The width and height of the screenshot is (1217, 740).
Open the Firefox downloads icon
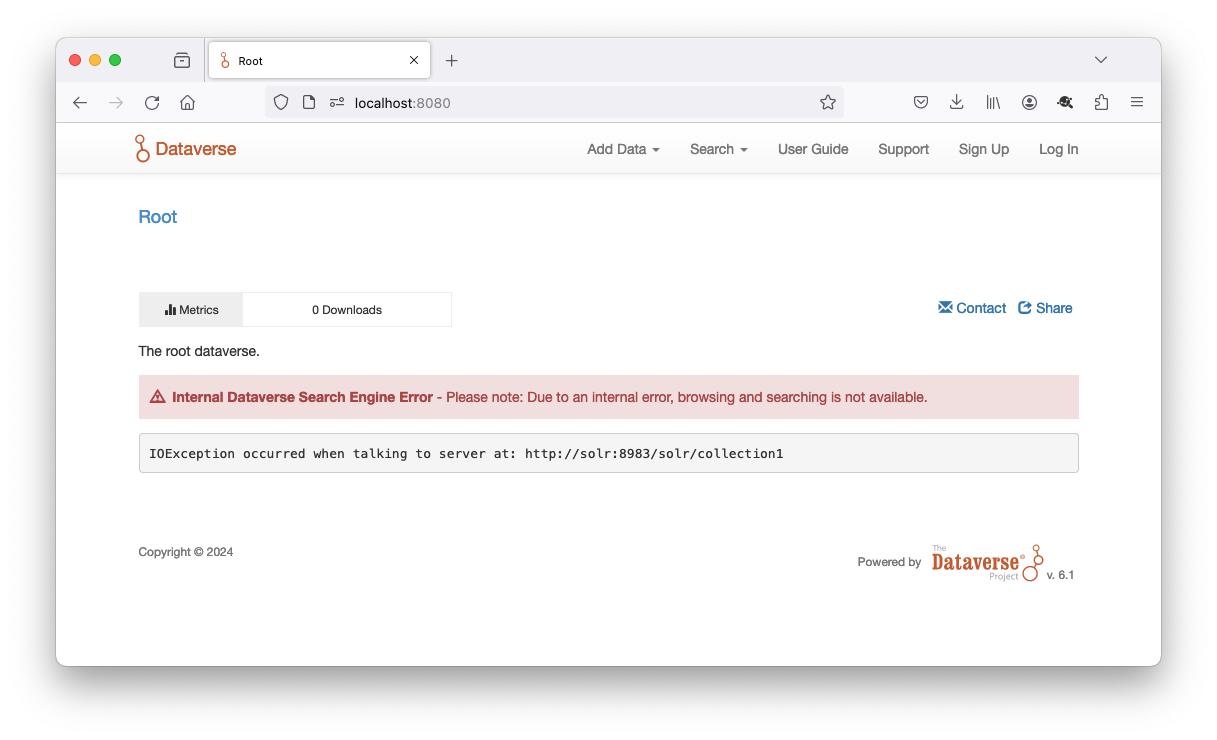957,102
